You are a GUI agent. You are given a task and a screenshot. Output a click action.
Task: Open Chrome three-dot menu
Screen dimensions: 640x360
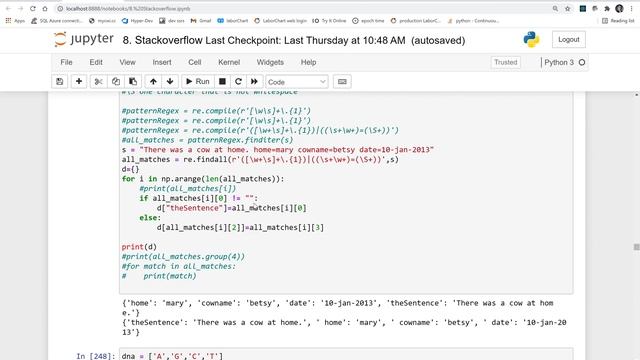[631, 9]
